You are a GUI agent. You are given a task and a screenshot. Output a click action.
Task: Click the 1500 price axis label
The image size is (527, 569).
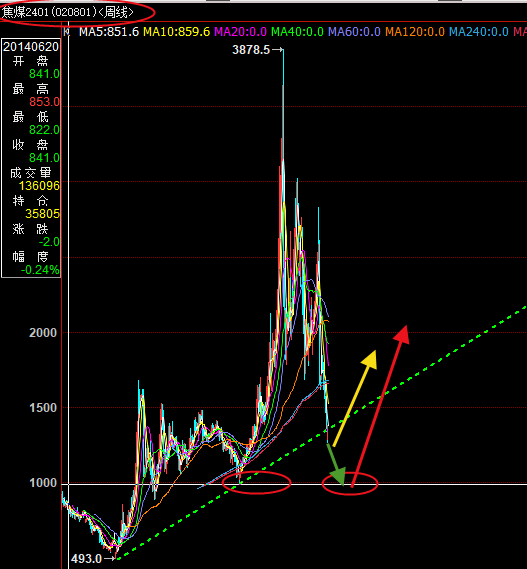click(43, 408)
